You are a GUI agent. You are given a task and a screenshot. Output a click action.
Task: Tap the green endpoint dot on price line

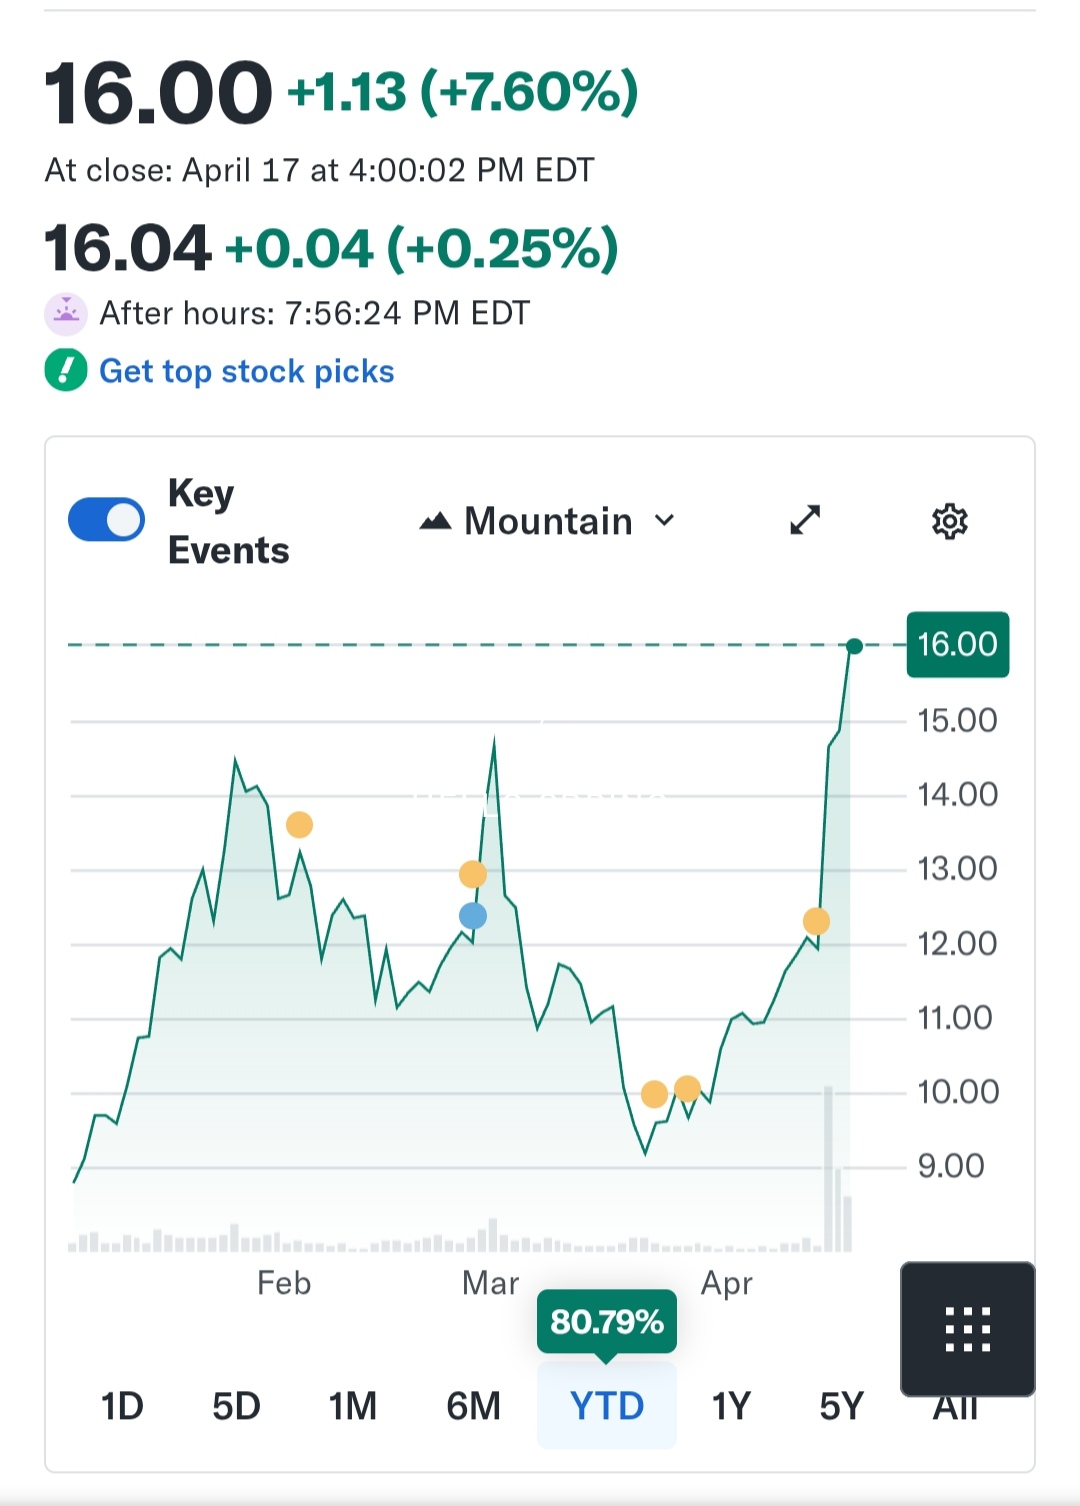tap(854, 647)
